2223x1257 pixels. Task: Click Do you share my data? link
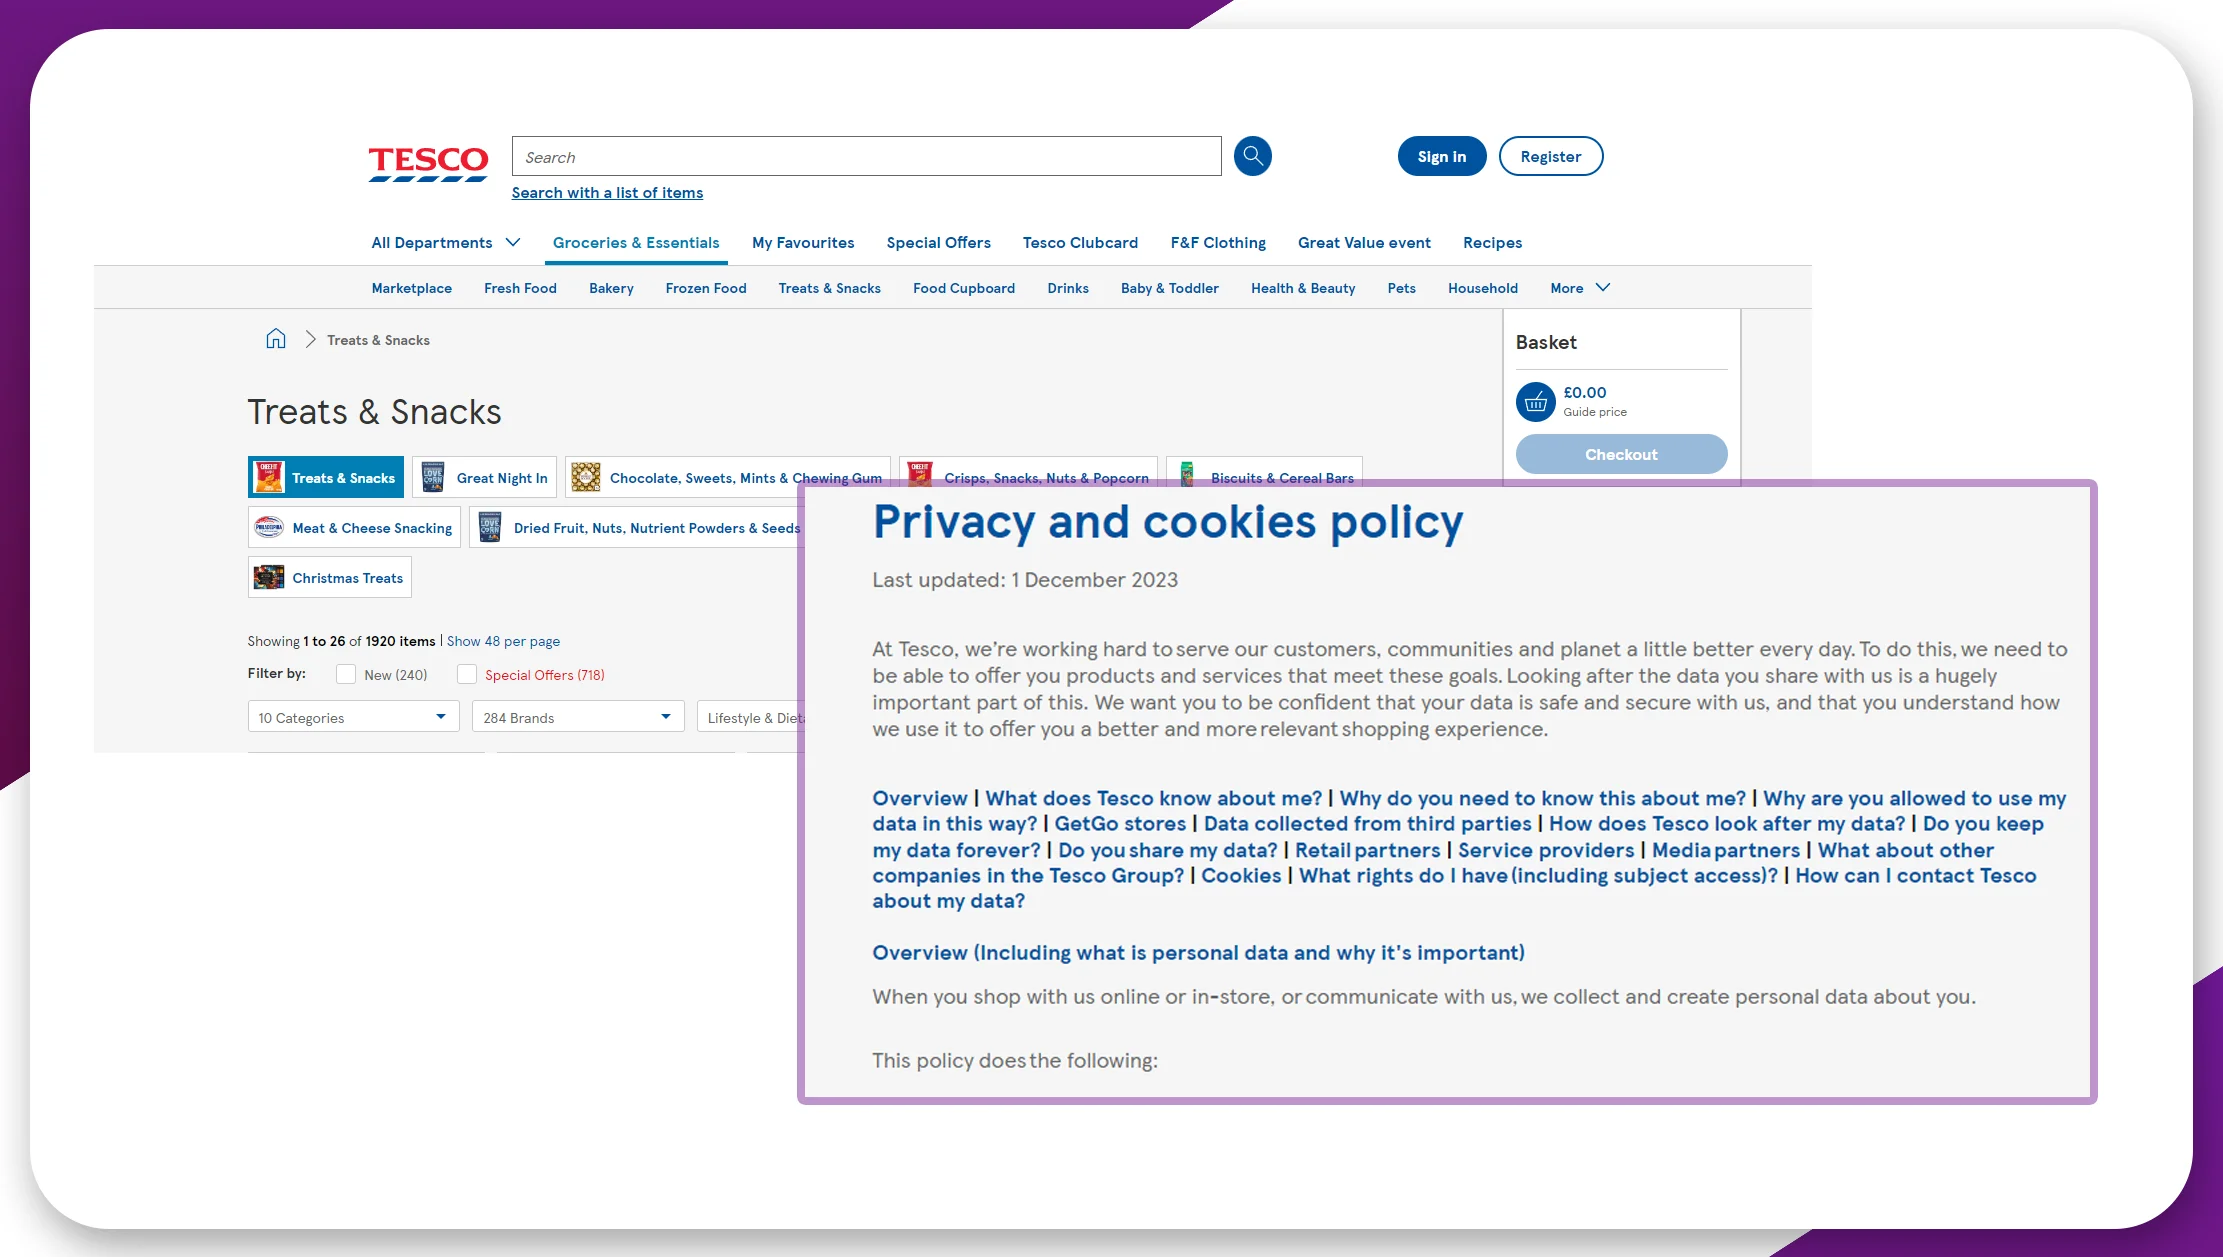(x=1168, y=850)
